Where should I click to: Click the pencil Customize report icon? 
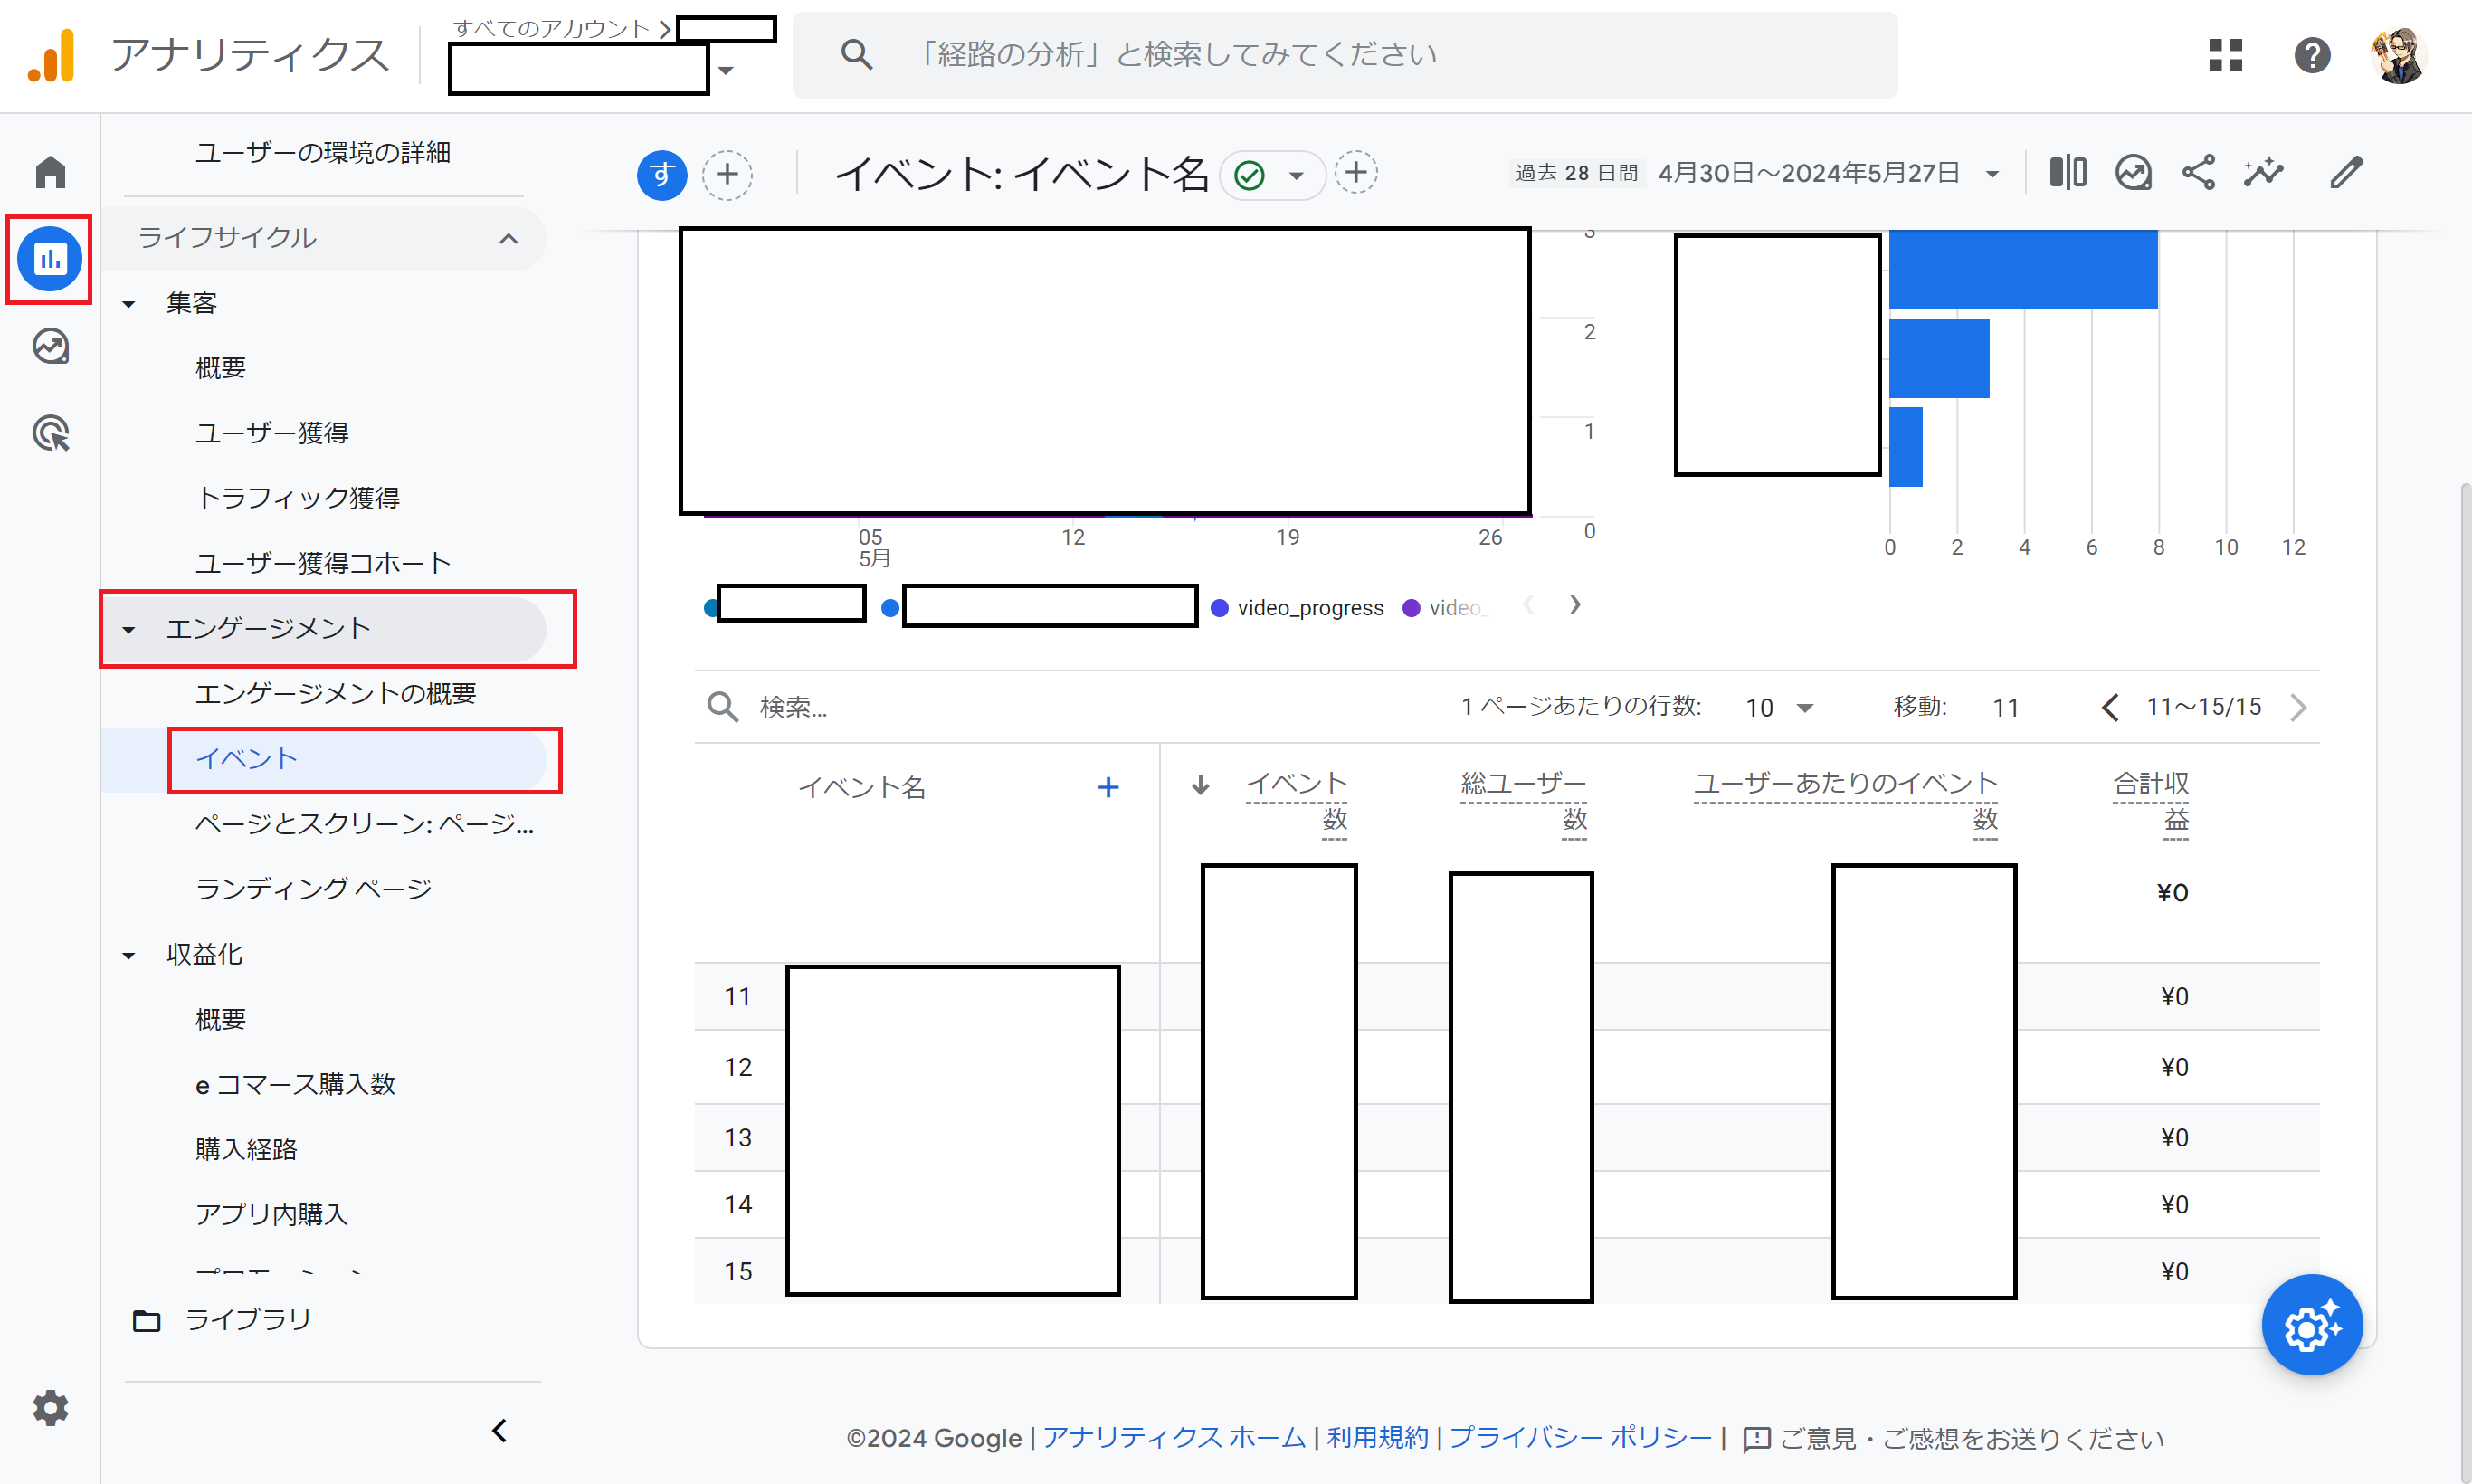pos(2346,173)
